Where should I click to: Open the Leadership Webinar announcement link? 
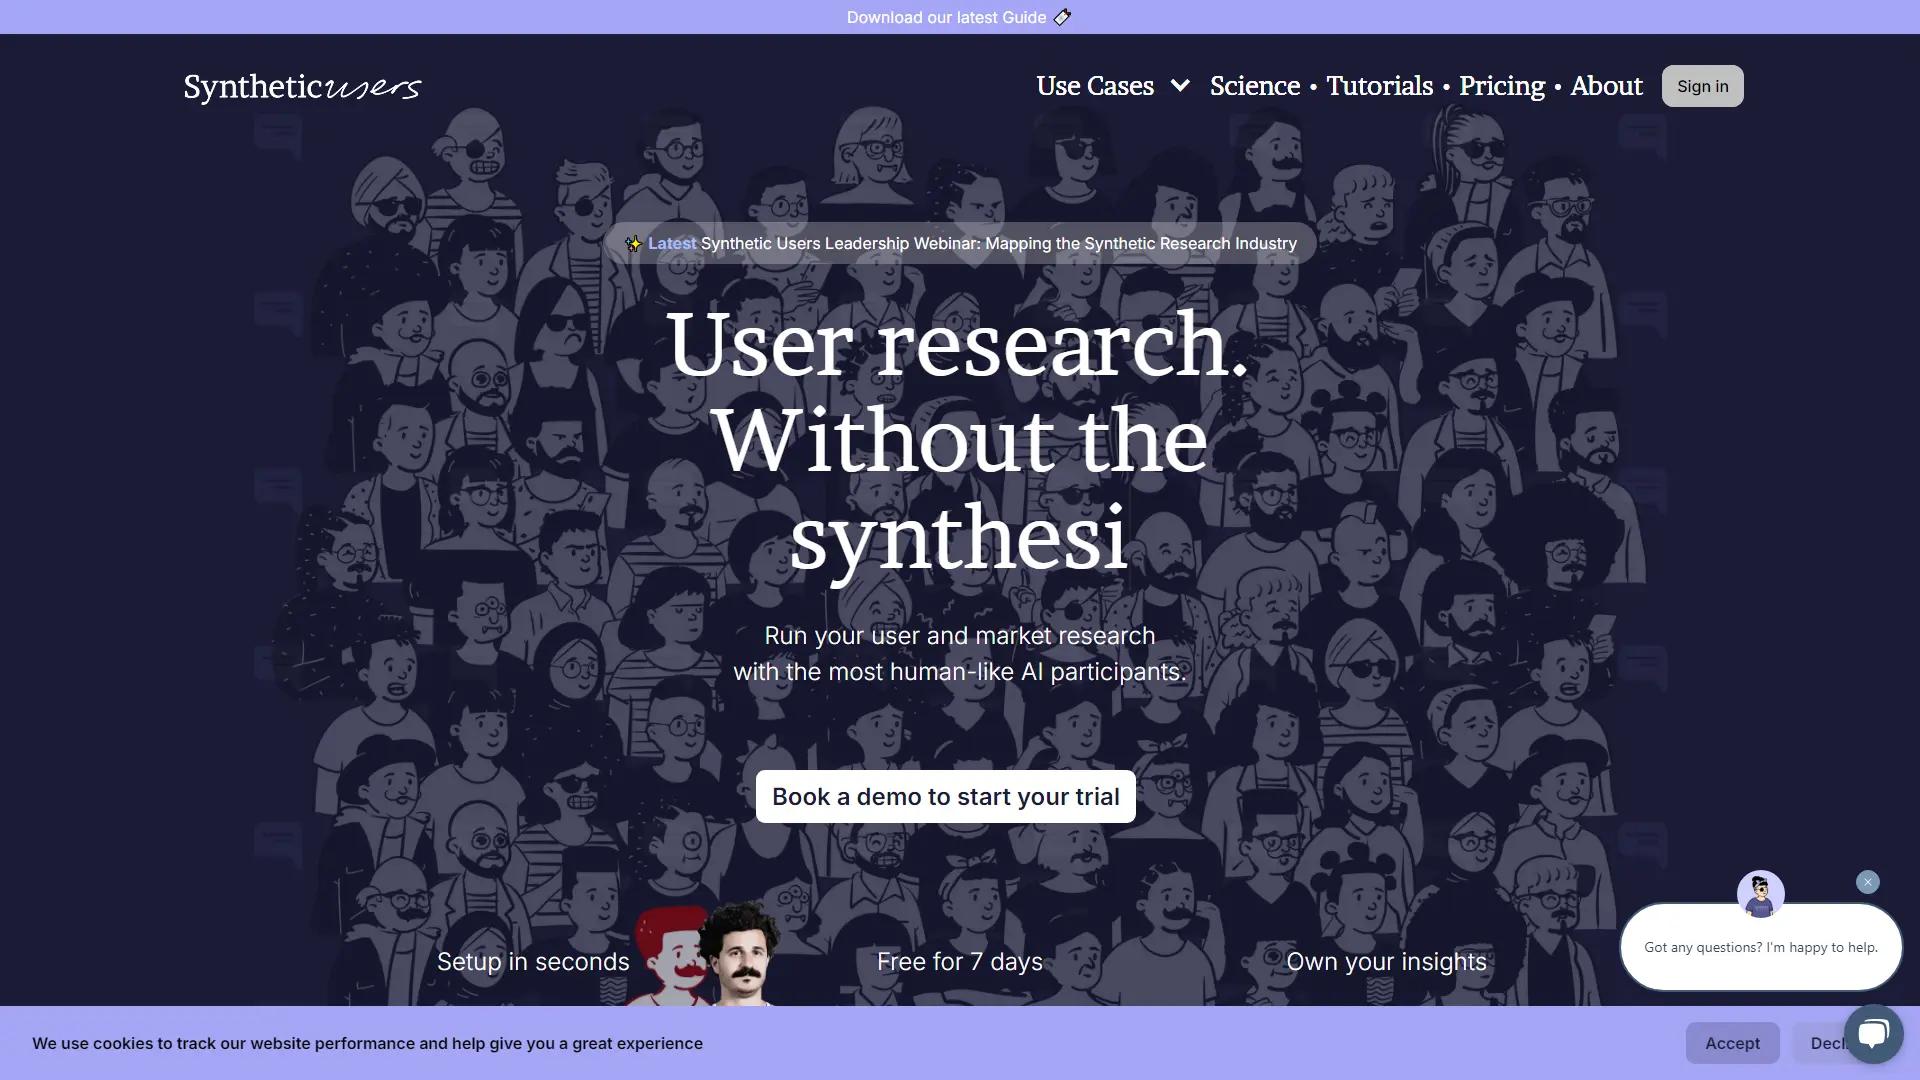959,243
